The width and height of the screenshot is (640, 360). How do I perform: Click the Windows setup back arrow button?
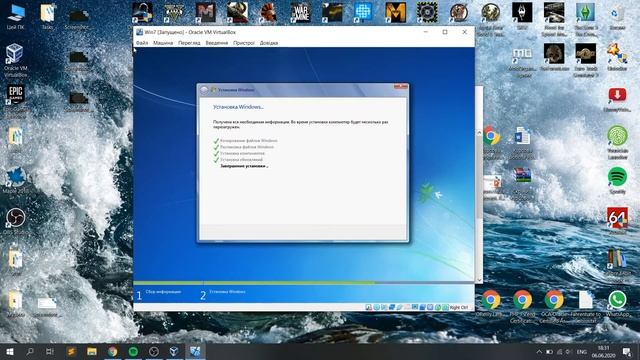pyautogui.click(x=204, y=90)
